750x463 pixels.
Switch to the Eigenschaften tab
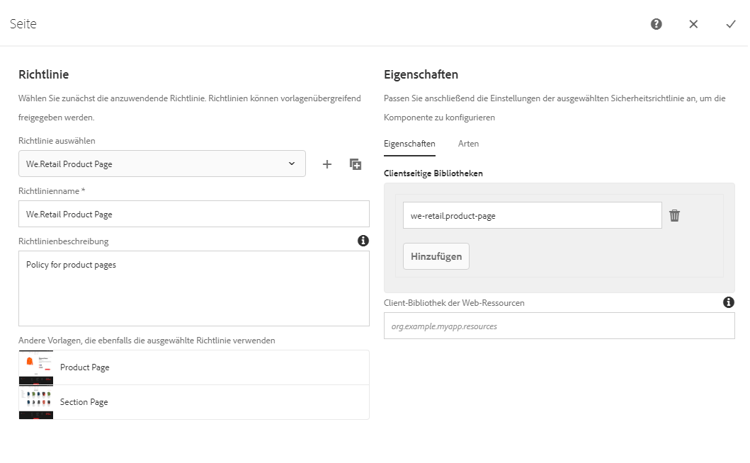[409, 144]
